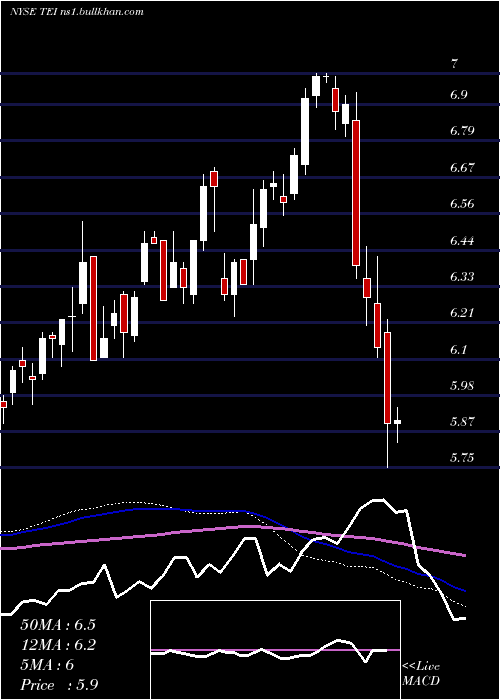Screen dimensions: 500x700
Task: Click the 5MA : 6 reading
Action: point(47,665)
